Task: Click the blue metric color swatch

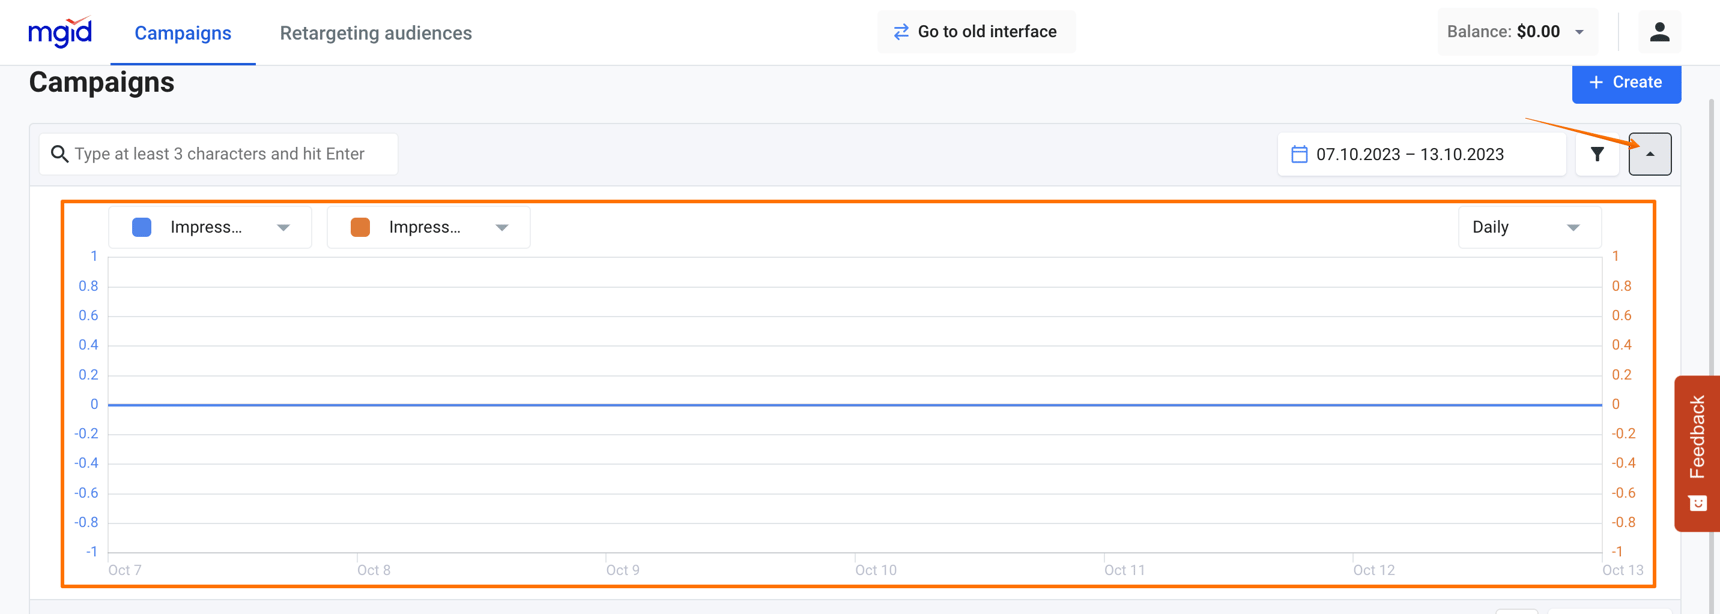Action: click(x=142, y=227)
